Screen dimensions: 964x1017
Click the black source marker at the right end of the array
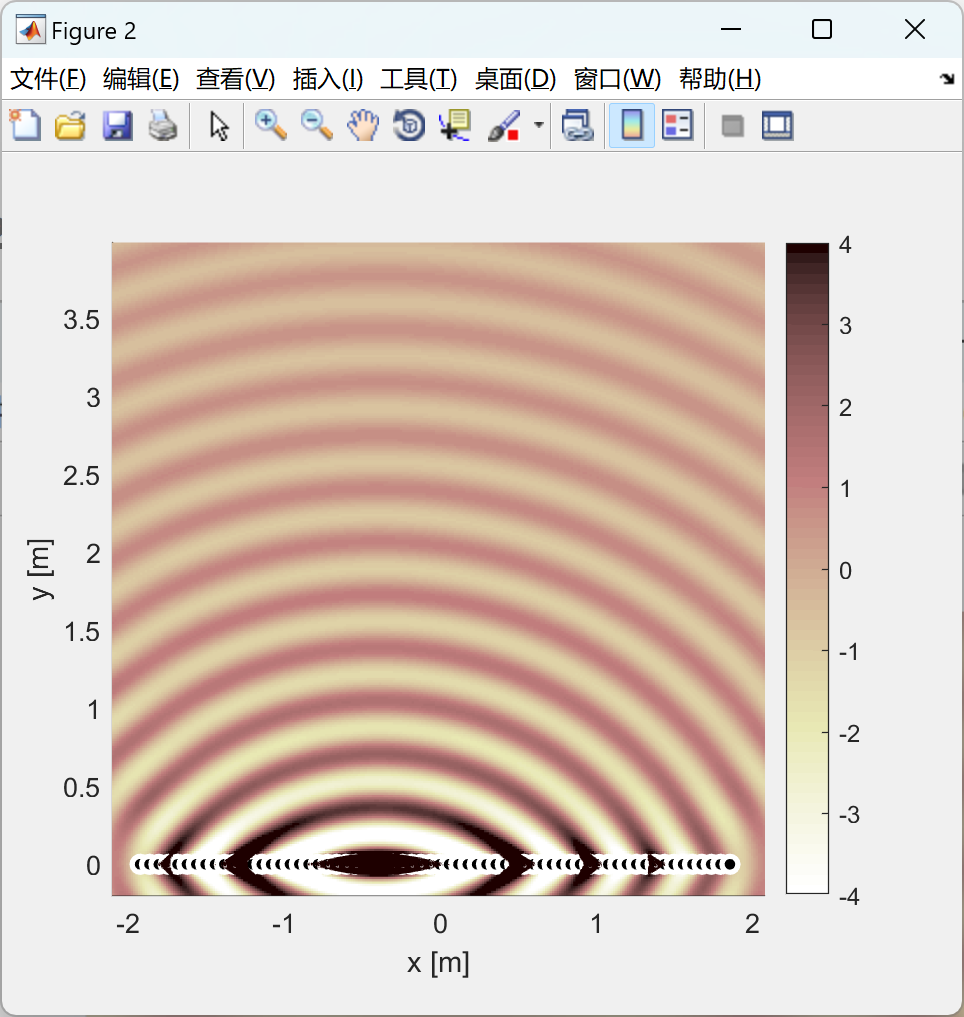click(730, 864)
